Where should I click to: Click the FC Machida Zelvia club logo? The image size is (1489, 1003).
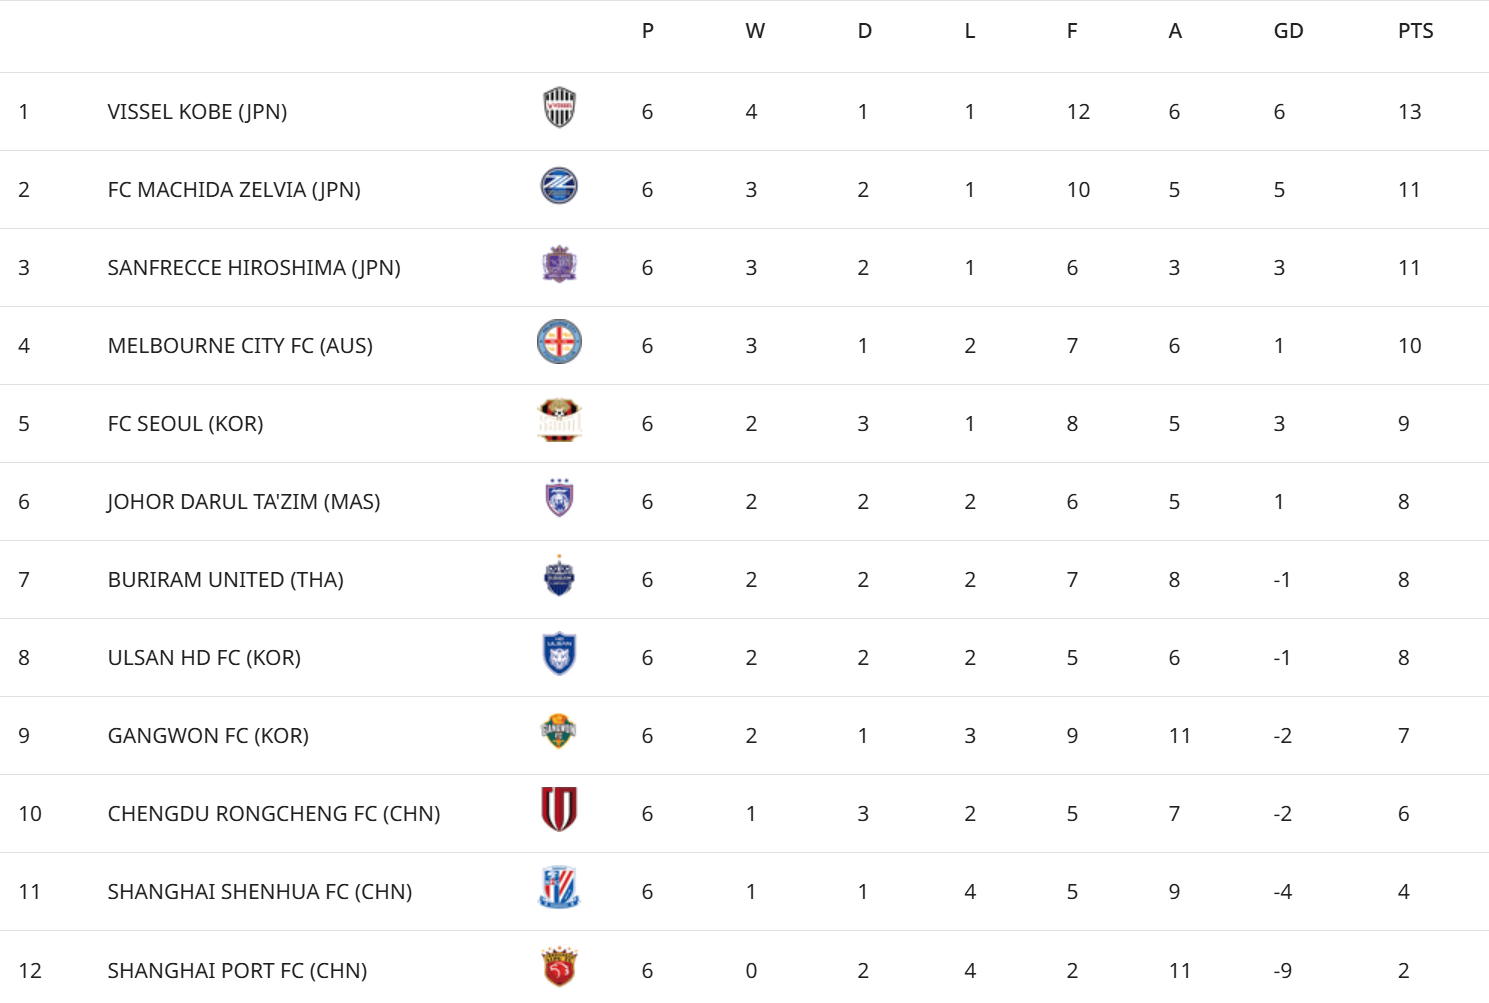[559, 186]
